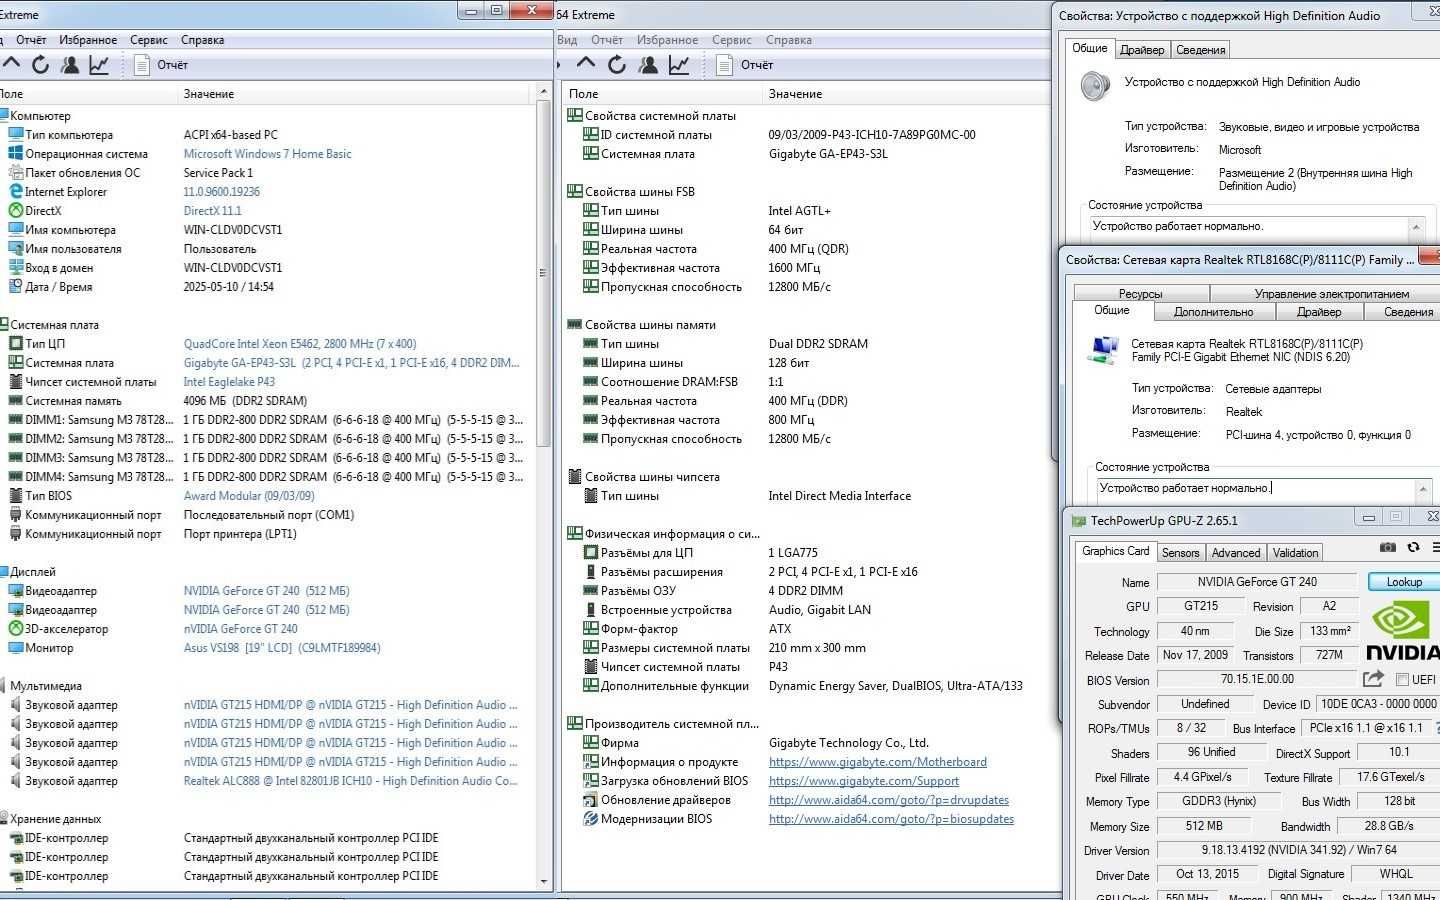Click the up-level arrow in the motherboard AIDA64 toolbar
Screen dimensions: 1440x900
[x=587, y=64]
